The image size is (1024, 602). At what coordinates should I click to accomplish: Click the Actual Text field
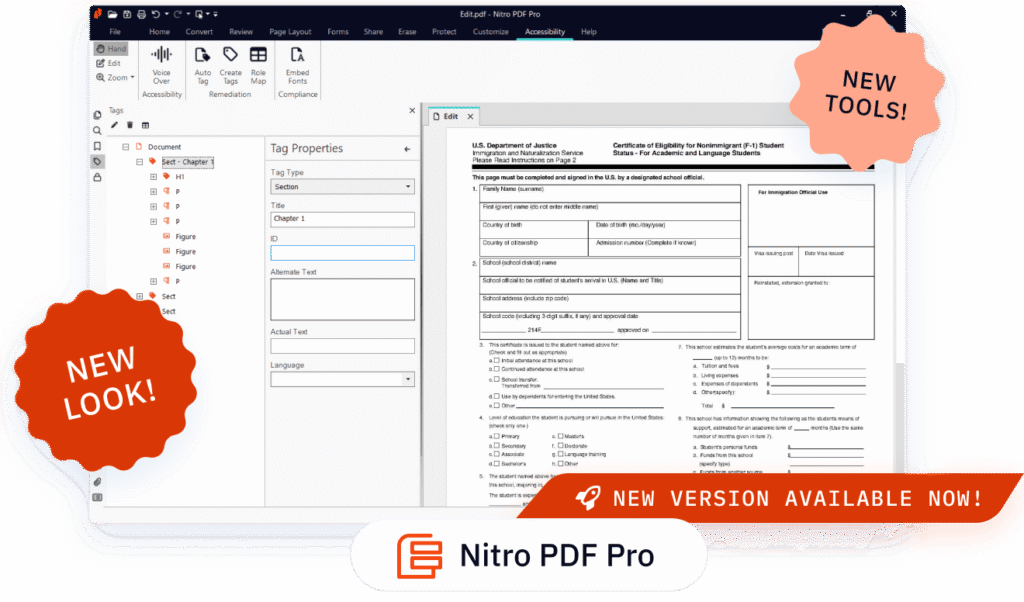342,346
